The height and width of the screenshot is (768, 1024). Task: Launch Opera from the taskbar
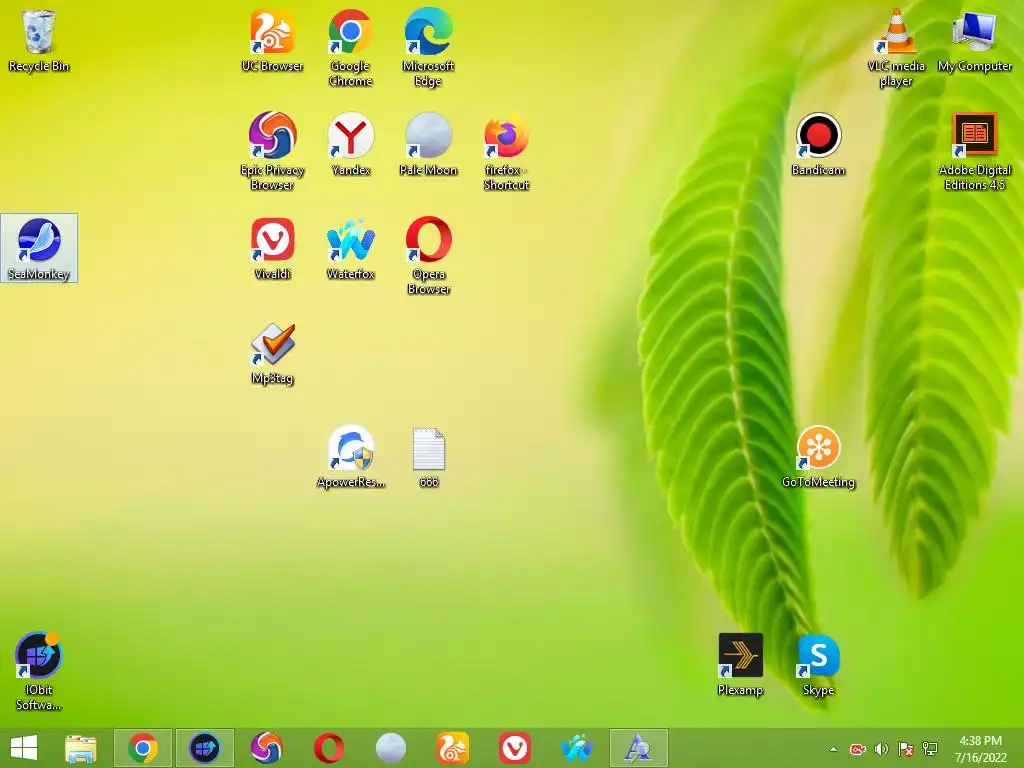[x=328, y=748]
